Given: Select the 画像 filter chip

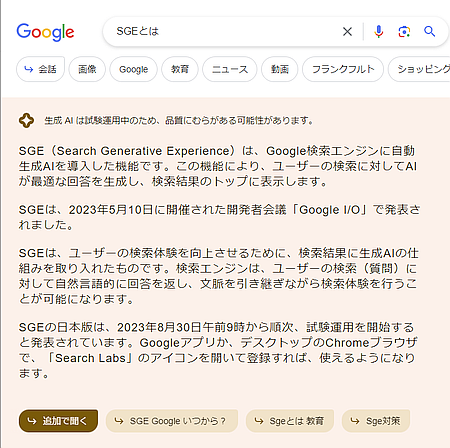Looking at the screenshot, I should tap(87, 69).
